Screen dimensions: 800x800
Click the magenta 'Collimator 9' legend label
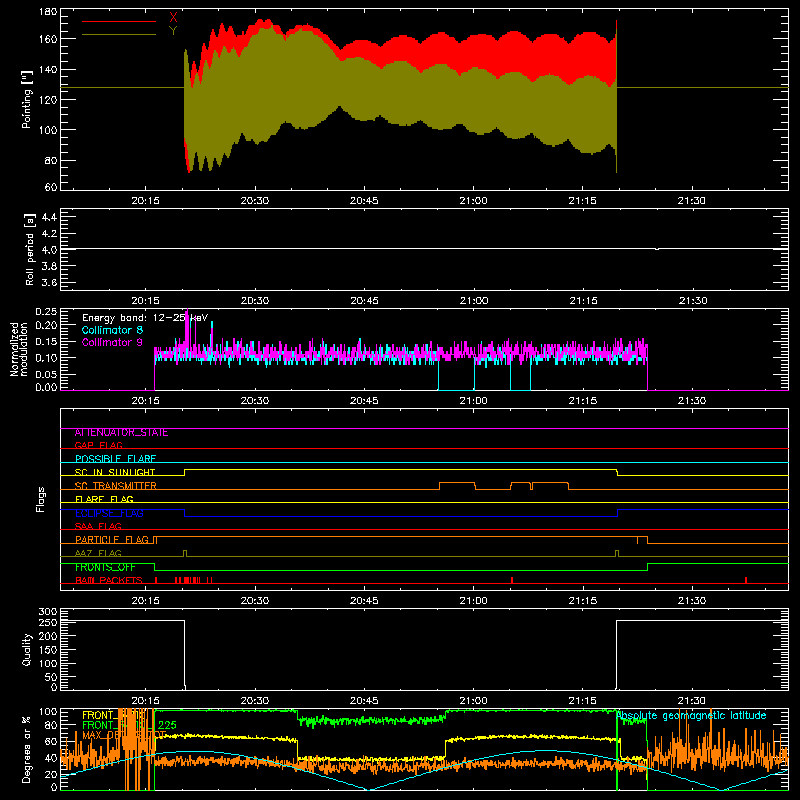tap(112, 342)
